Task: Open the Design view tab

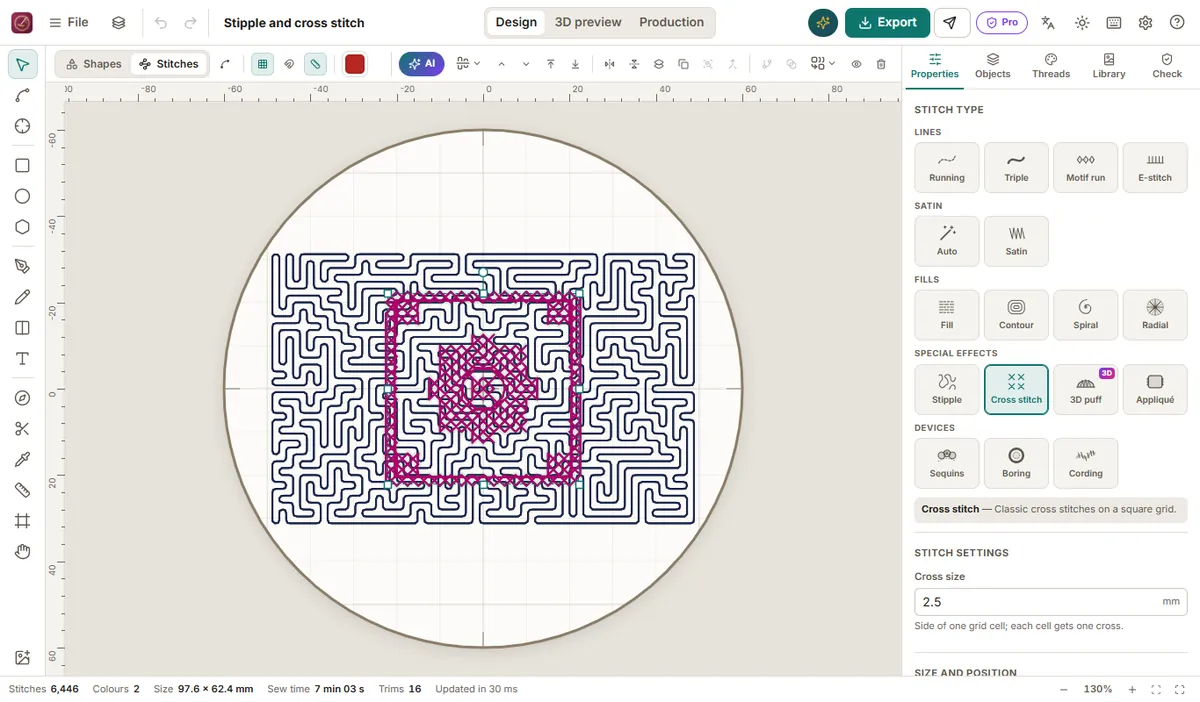Action: tap(516, 23)
